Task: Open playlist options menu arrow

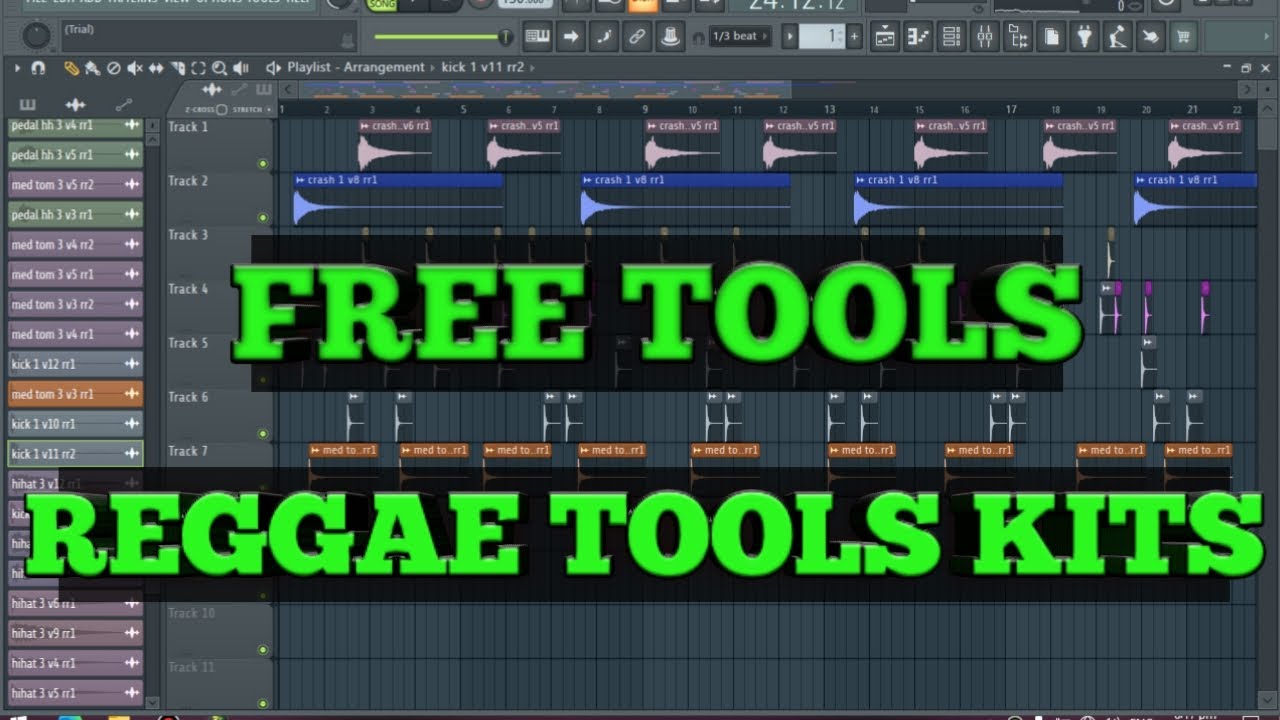Action: coord(16,68)
